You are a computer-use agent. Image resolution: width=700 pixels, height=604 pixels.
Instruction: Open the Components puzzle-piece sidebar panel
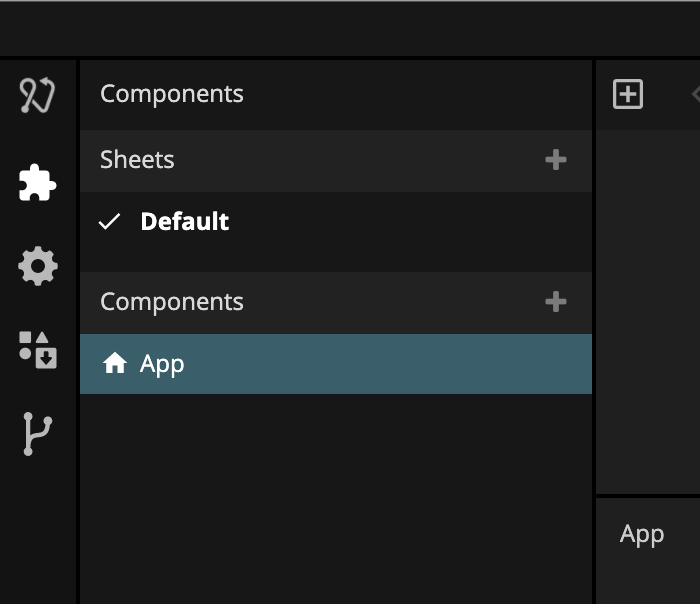[37, 183]
